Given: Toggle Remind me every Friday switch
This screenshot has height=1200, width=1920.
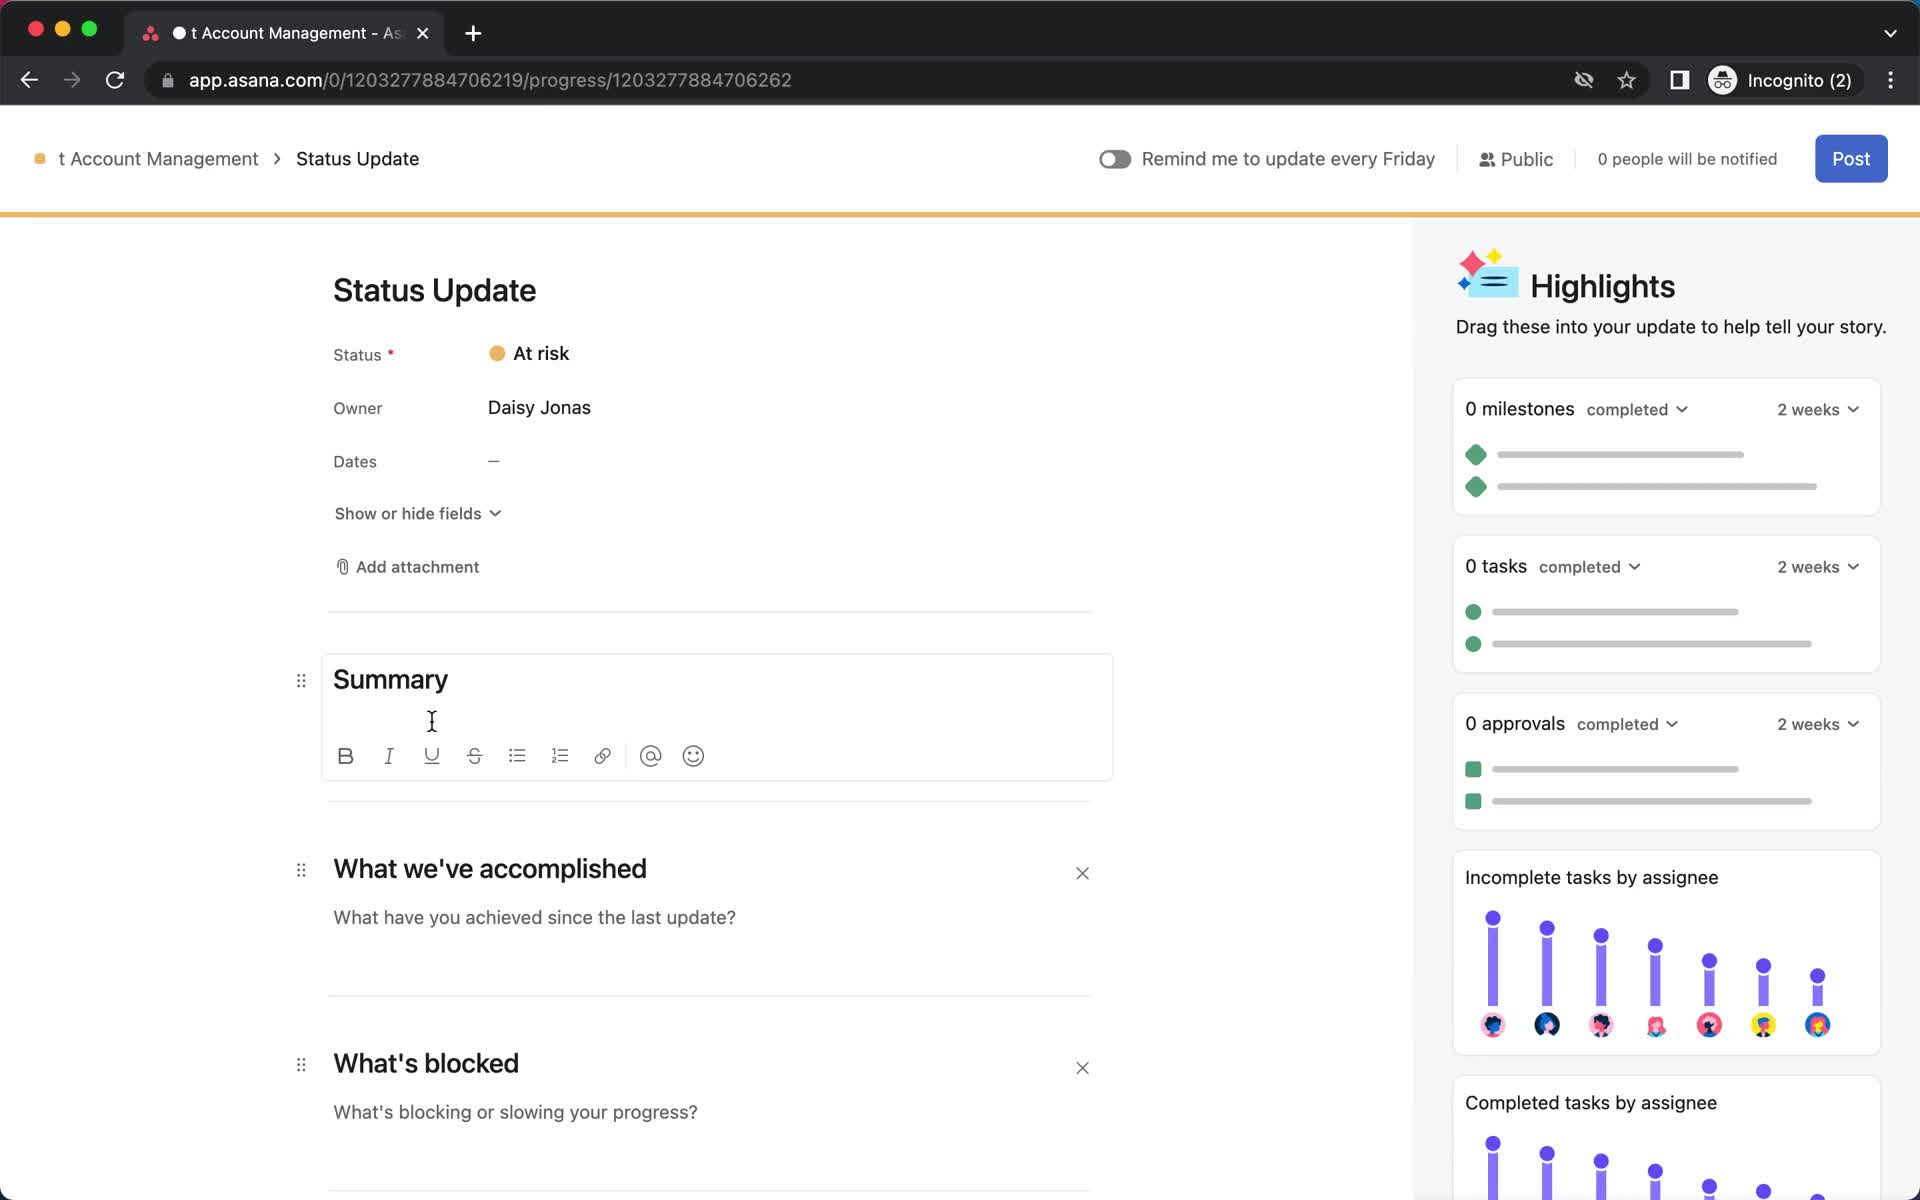Looking at the screenshot, I should click(x=1114, y=159).
